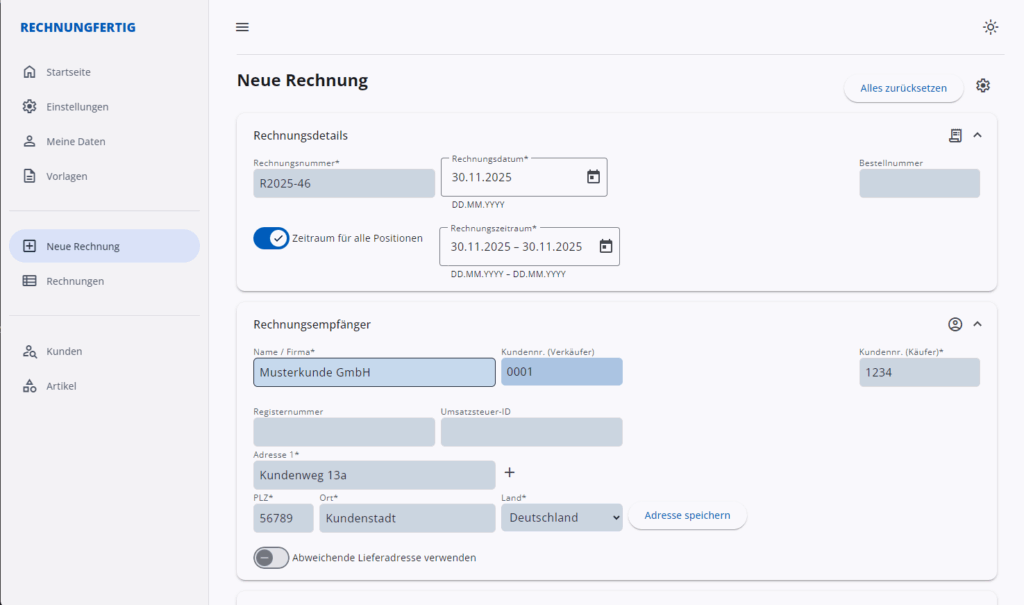Enable Abweichende Lieferadresse verwenden switch
The height and width of the screenshot is (605, 1024).
[271, 557]
